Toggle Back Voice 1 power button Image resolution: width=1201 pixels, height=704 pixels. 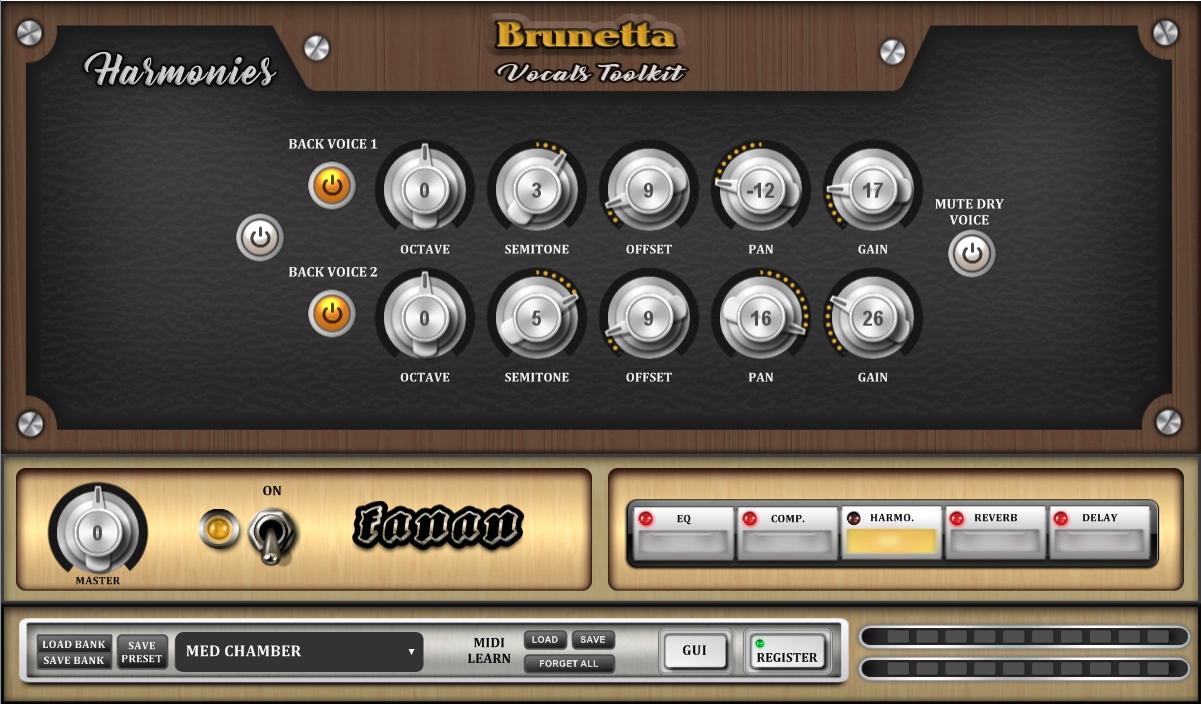pyautogui.click(x=332, y=185)
